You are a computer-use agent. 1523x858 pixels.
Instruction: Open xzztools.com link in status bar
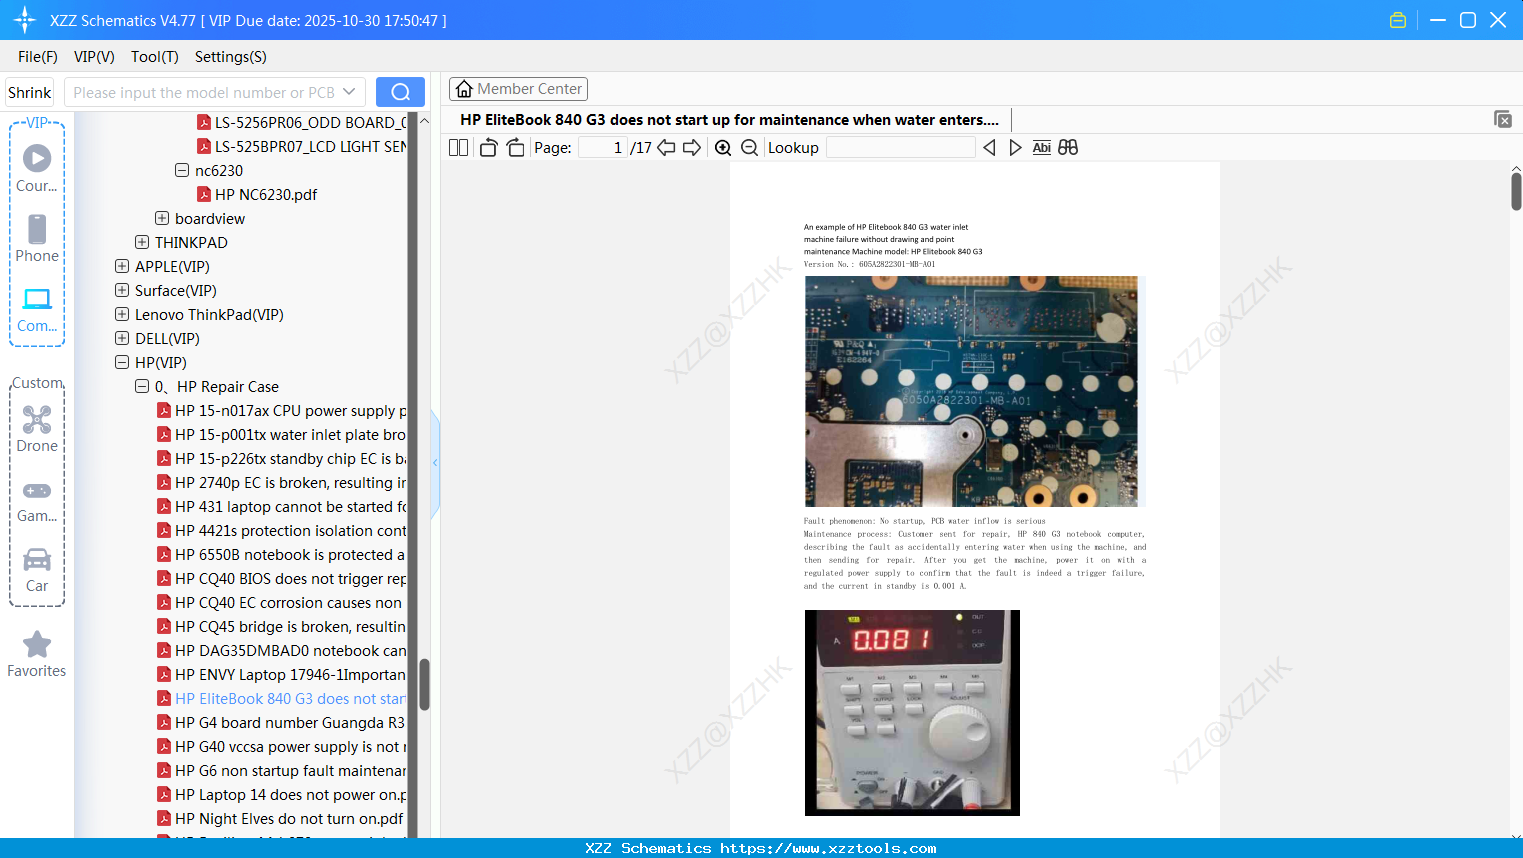click(x=828, y=848)
